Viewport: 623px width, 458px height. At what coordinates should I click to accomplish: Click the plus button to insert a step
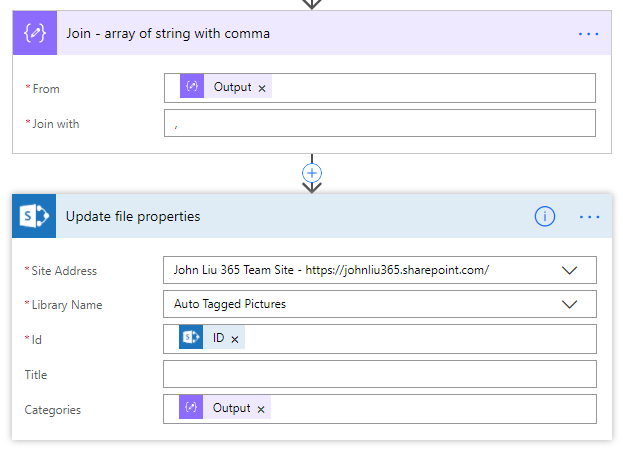pos(312,172)
